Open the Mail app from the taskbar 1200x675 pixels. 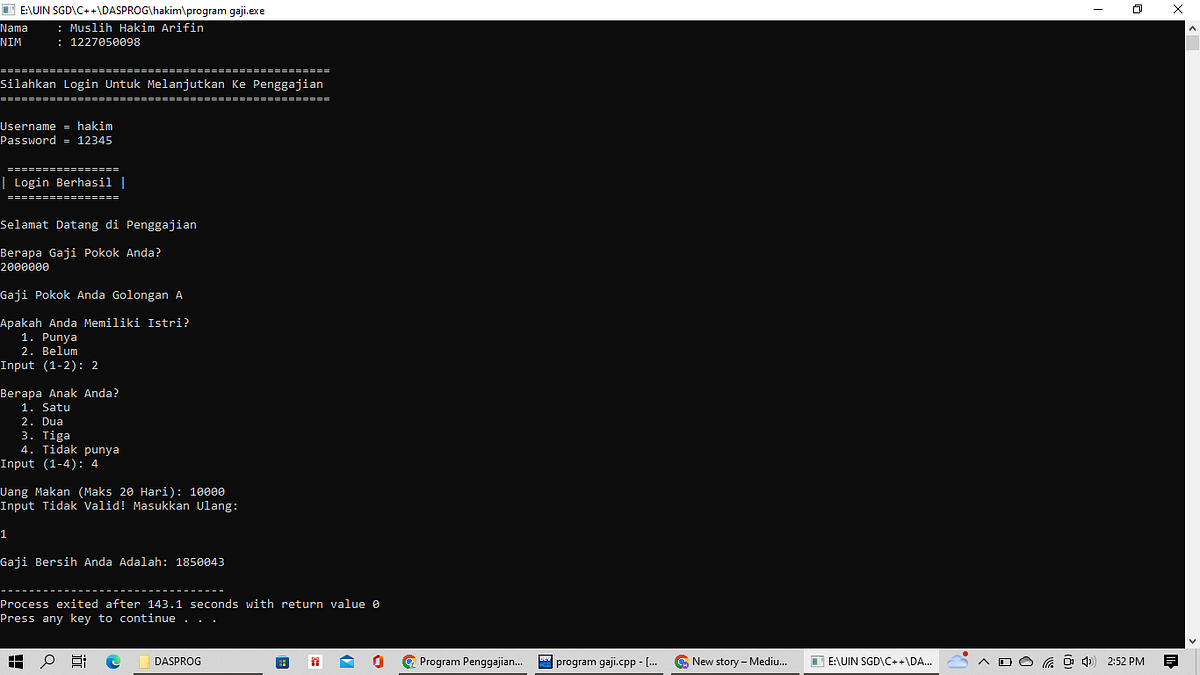(x=346, y=661)
